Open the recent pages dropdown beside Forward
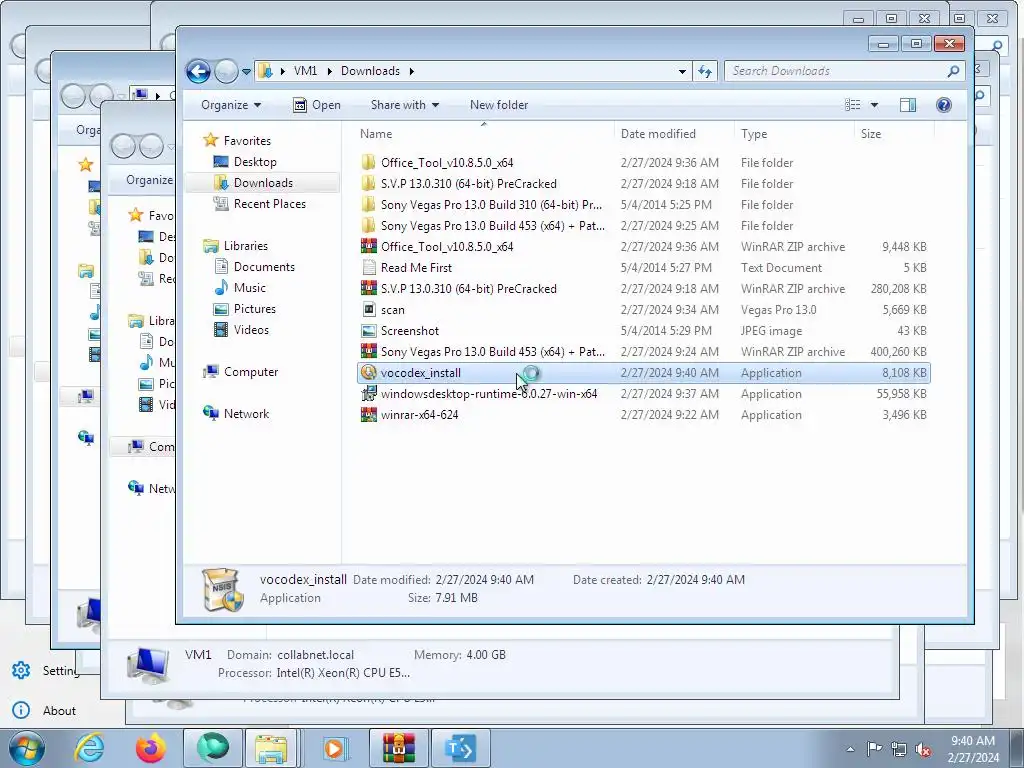1024x768 pixels. point(246,72)
